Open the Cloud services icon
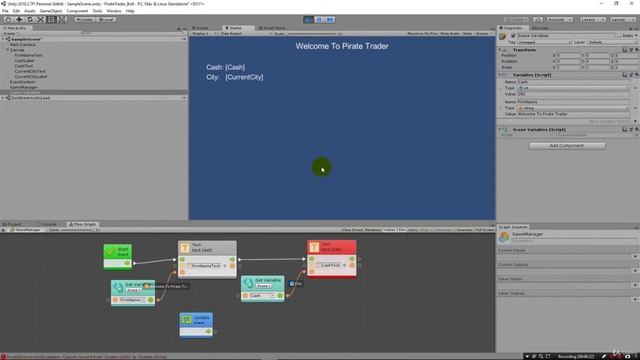640x360 pixels. [x=538, y=20]
